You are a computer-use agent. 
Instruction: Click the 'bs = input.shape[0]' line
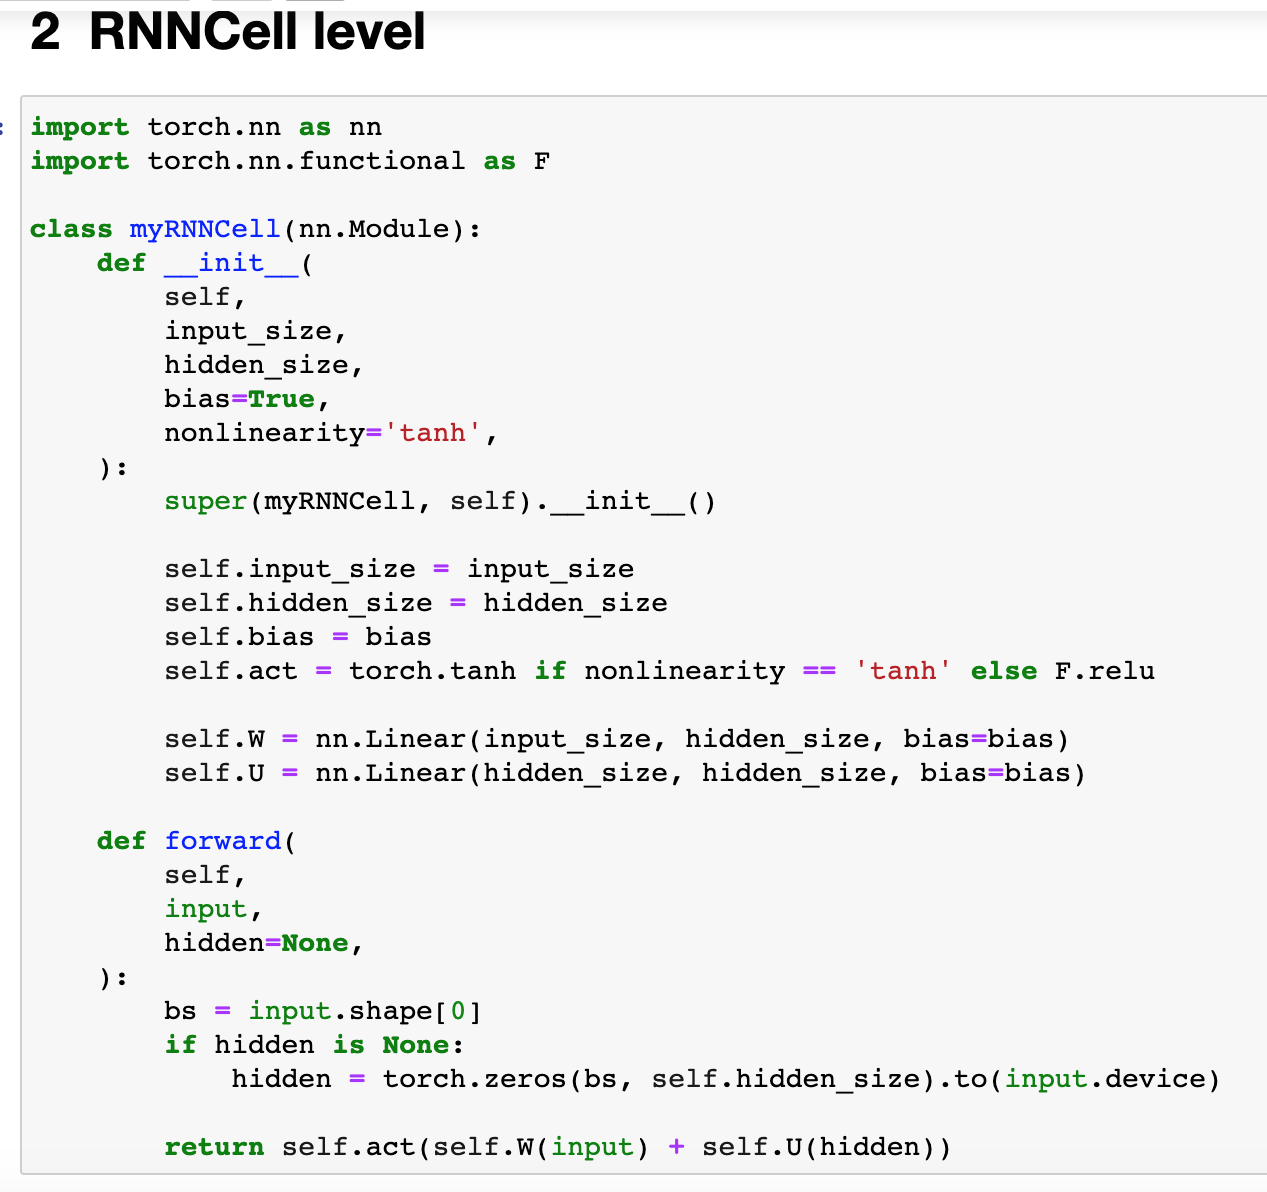pos(322,1011)
